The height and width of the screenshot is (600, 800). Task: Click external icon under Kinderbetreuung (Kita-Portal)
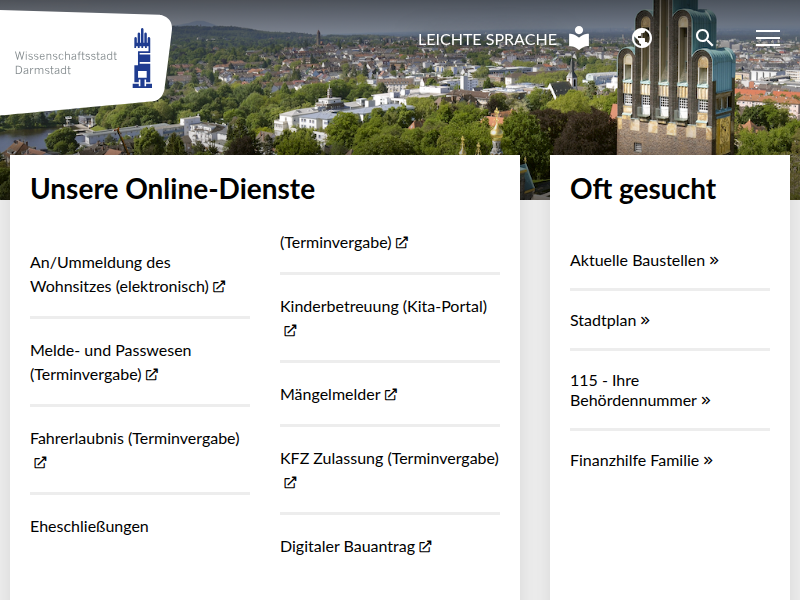pyautogui.click(x=290, y=331)
